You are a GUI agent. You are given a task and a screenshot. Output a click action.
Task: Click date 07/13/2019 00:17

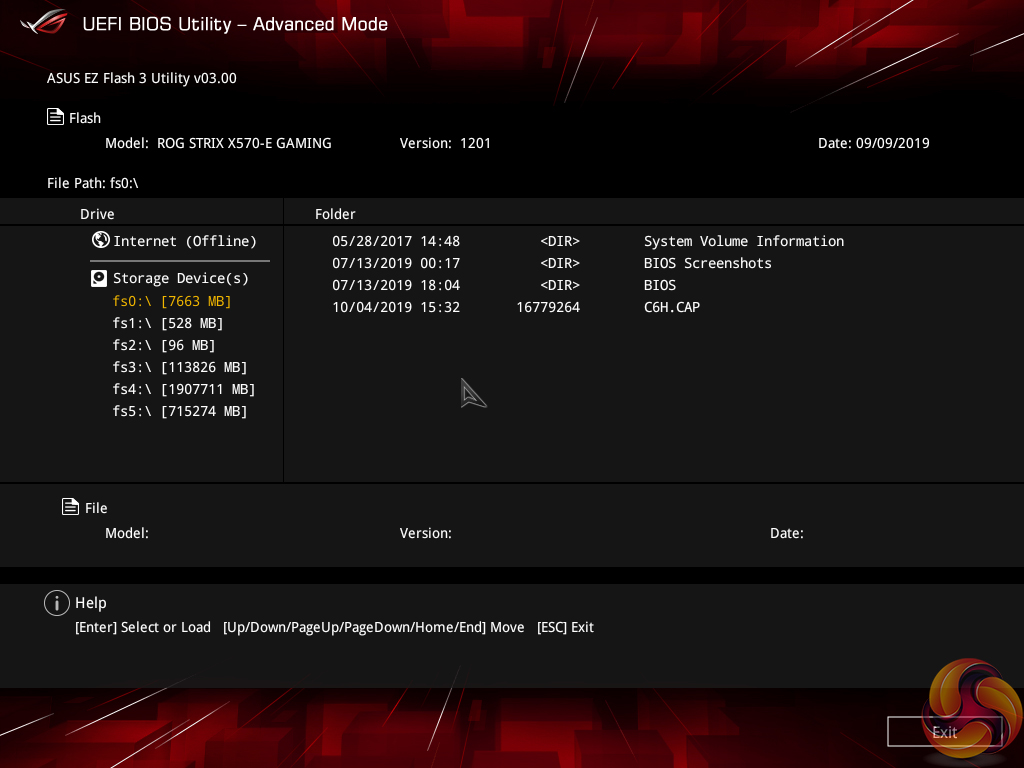point(396,263)
